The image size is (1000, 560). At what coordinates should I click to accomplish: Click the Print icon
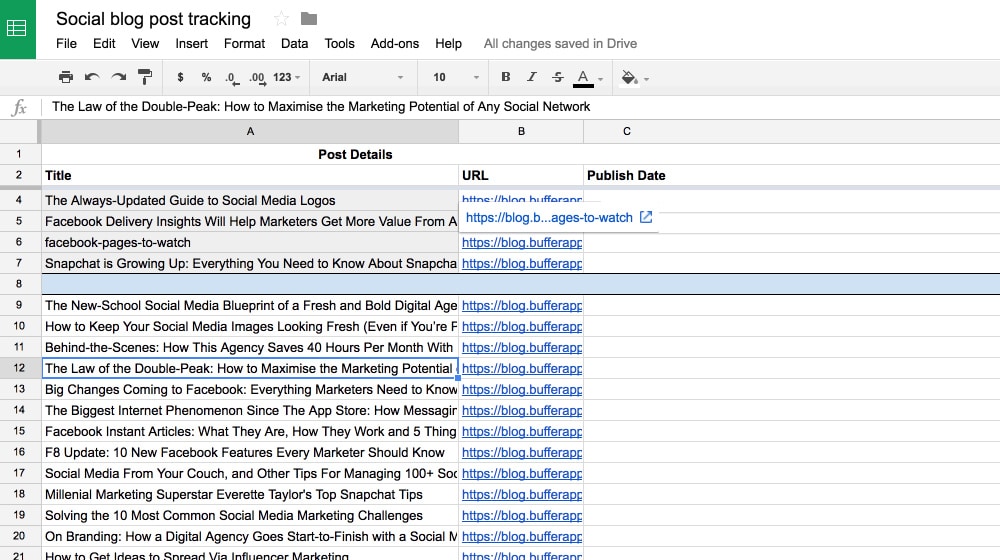tap(66, 77)
